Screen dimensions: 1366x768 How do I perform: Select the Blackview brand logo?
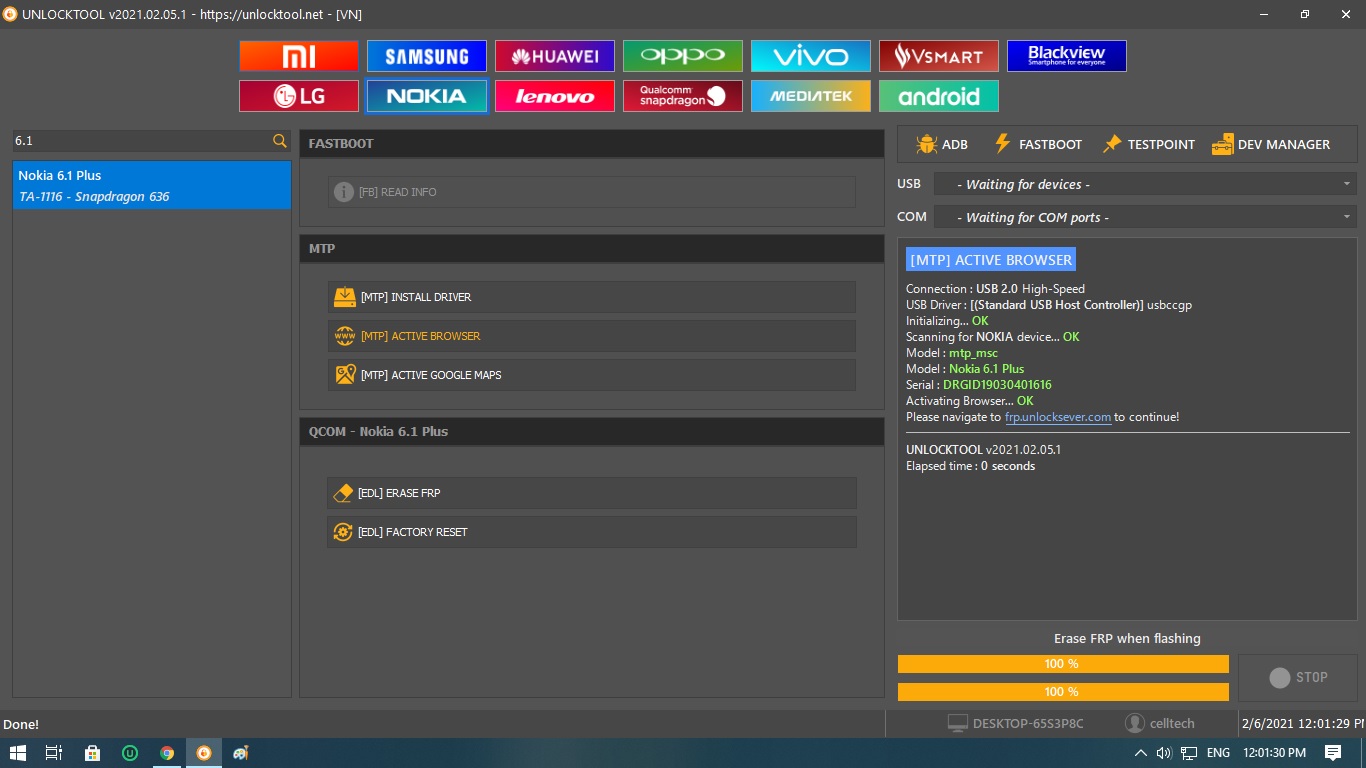pos(1067,56)
